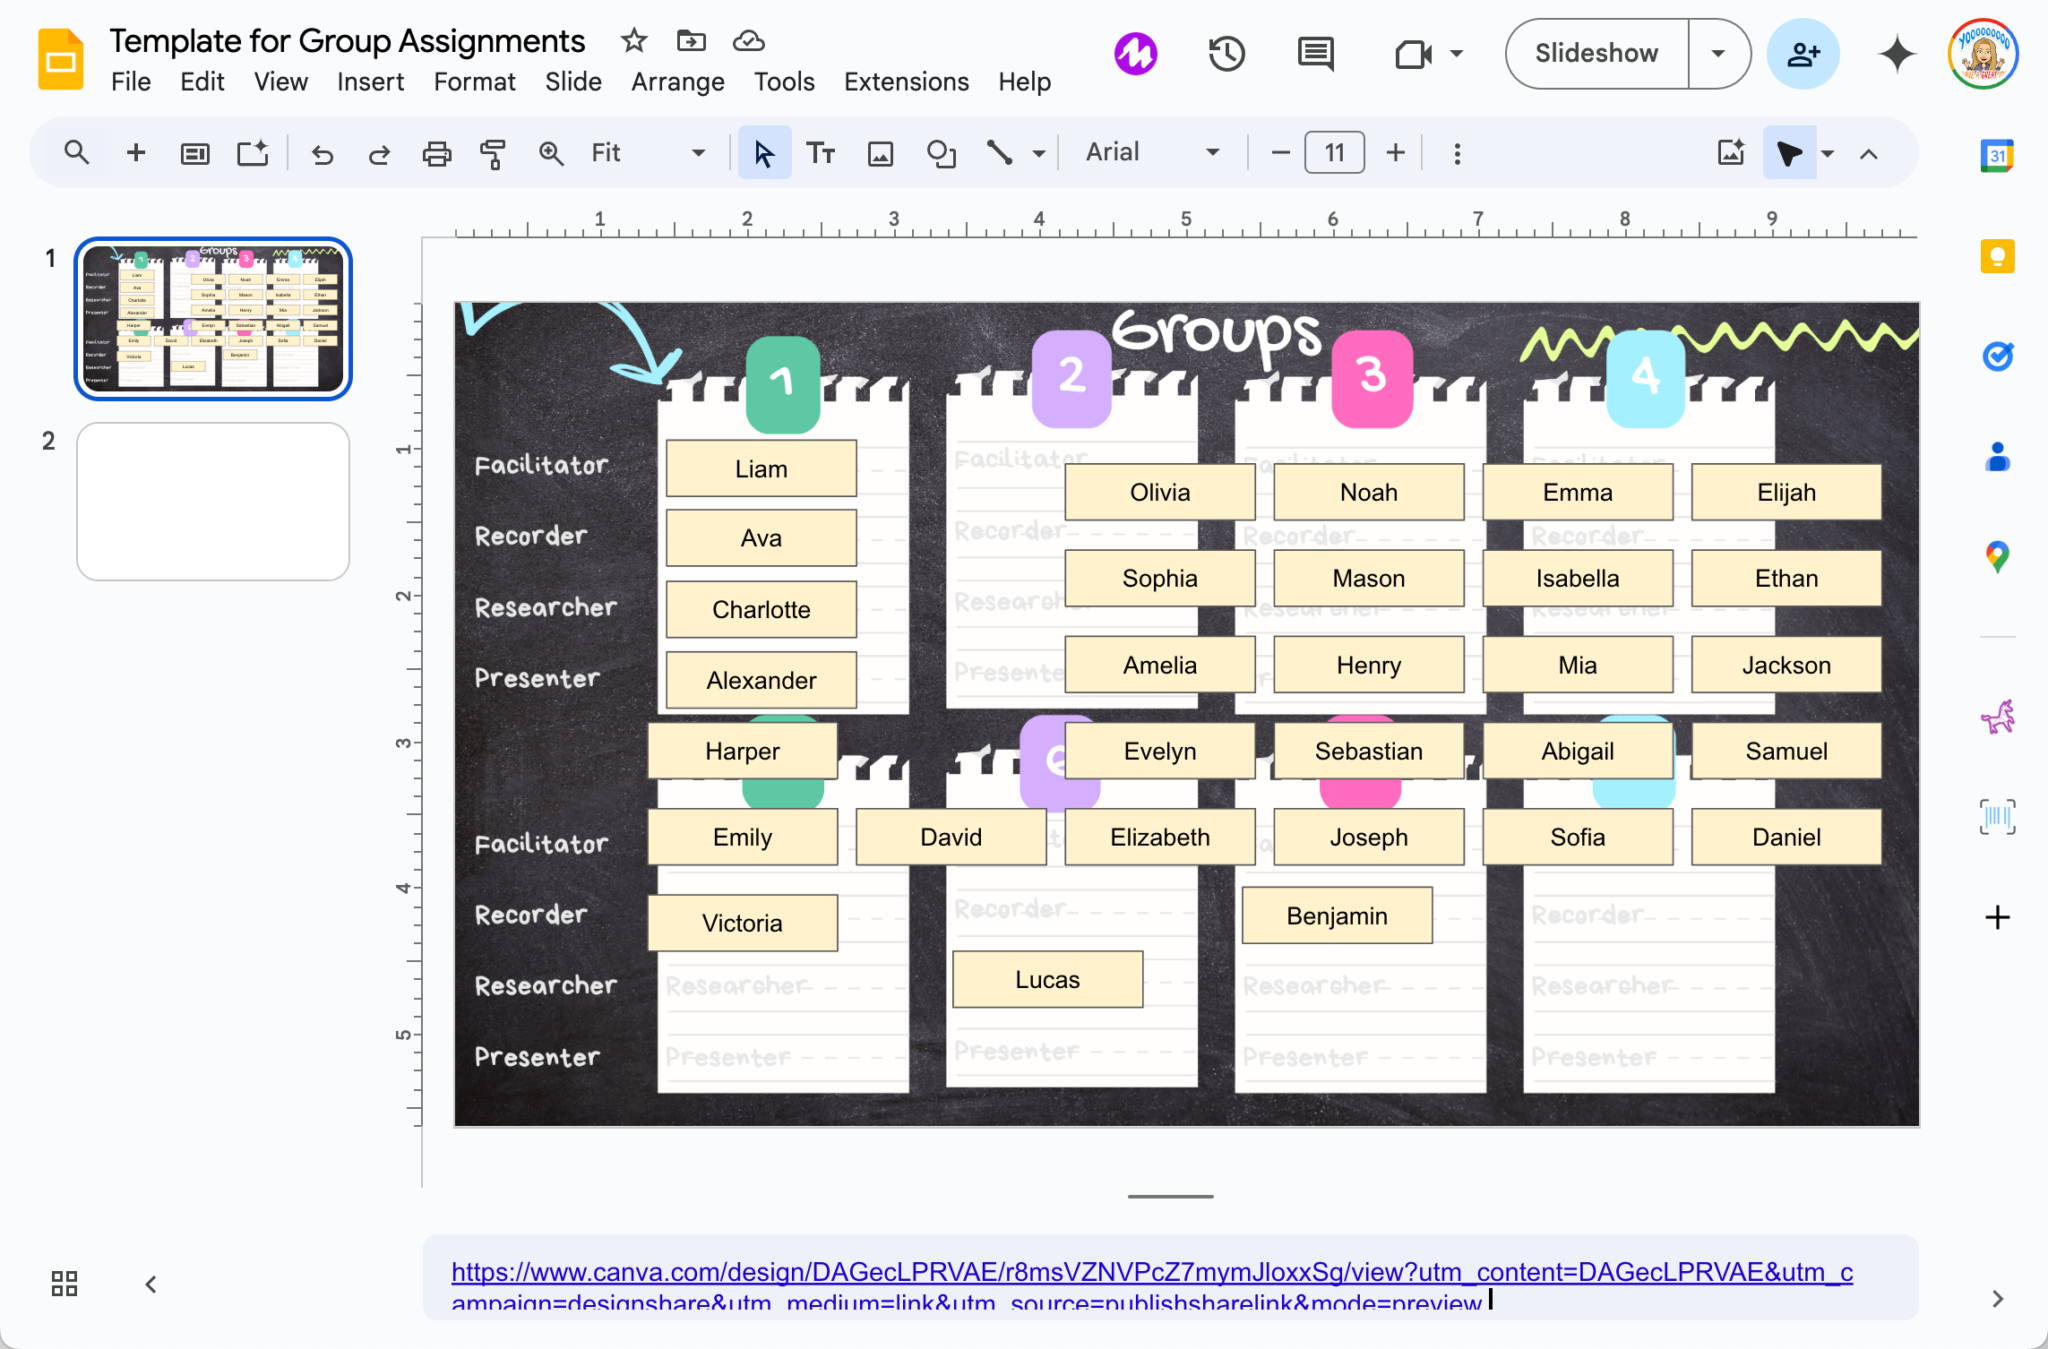Start a video call camera icon

(1413, 54)
